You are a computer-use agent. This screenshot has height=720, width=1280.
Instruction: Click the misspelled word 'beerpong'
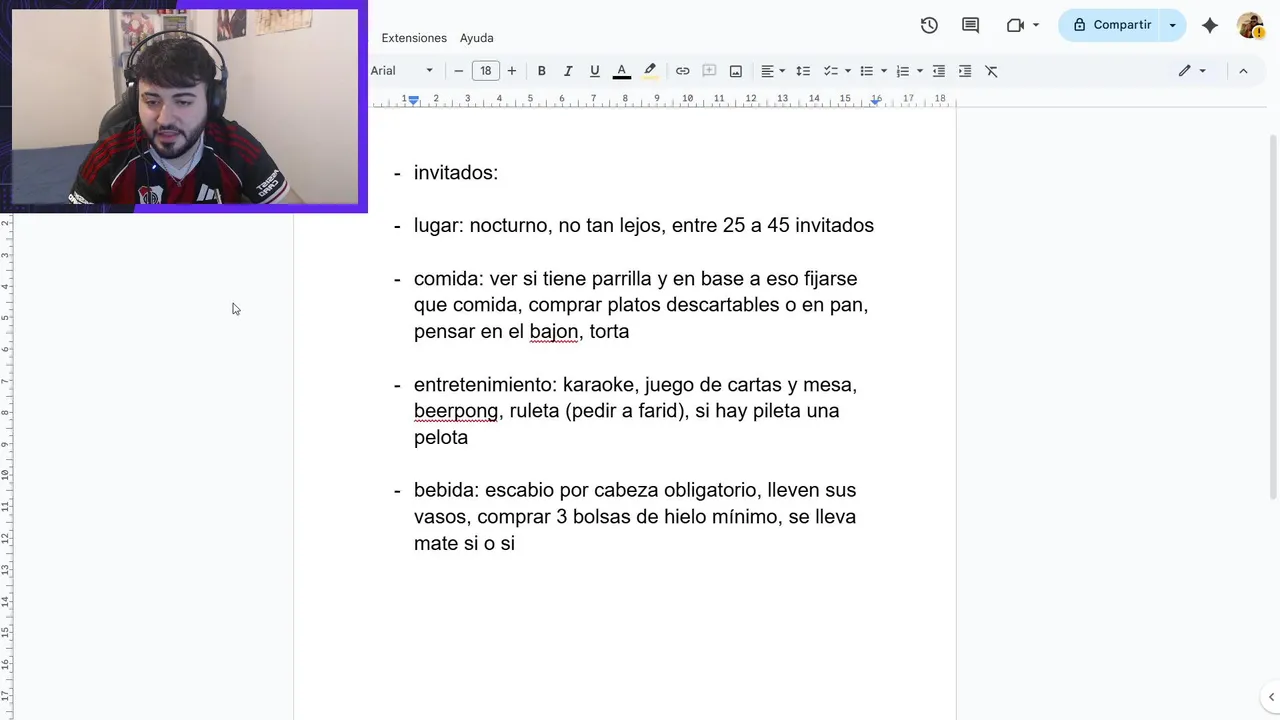[x=456, y=411]
